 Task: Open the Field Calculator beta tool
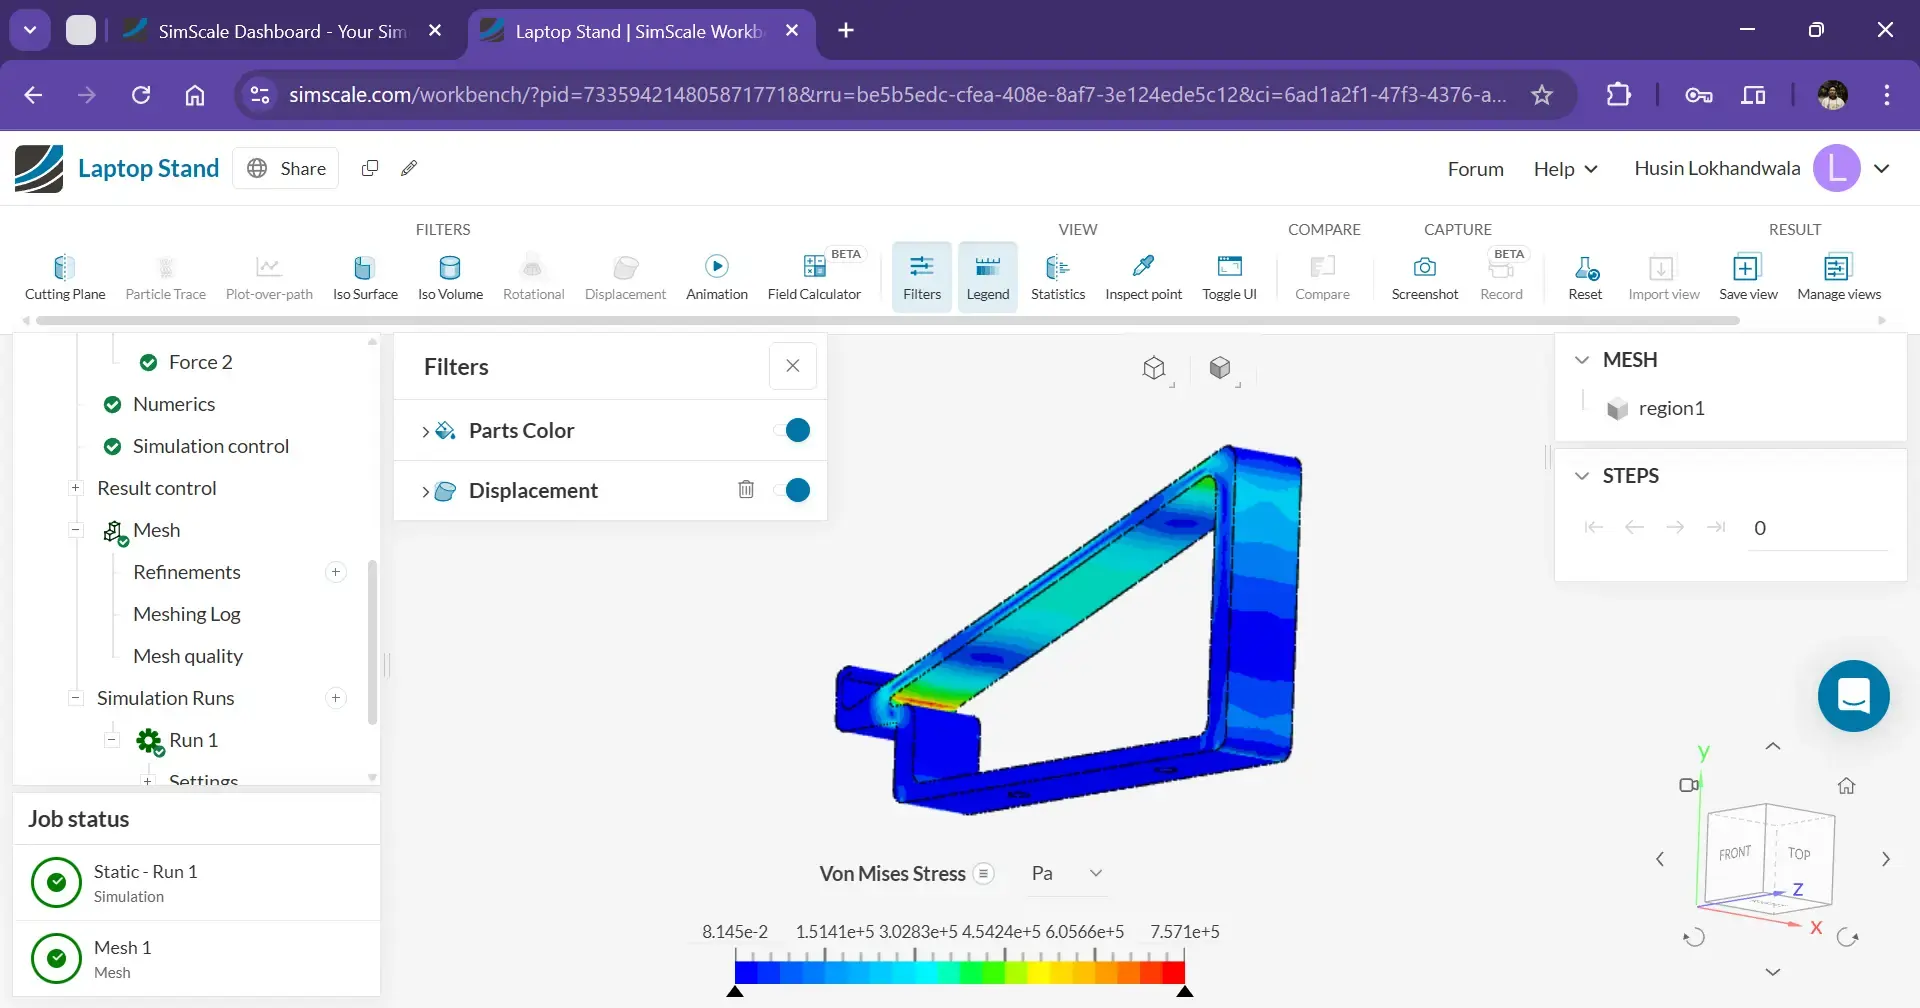click(815, 276)
